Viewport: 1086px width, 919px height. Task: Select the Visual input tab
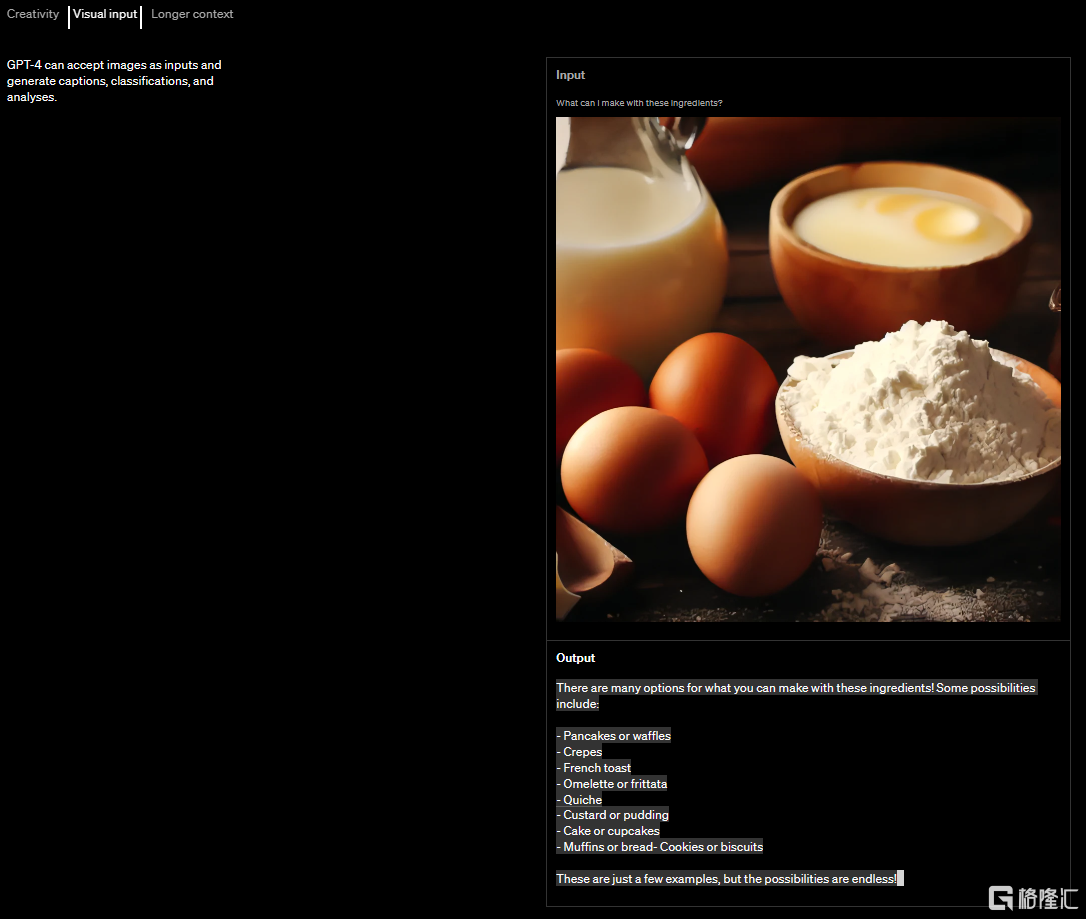point(105,14)
